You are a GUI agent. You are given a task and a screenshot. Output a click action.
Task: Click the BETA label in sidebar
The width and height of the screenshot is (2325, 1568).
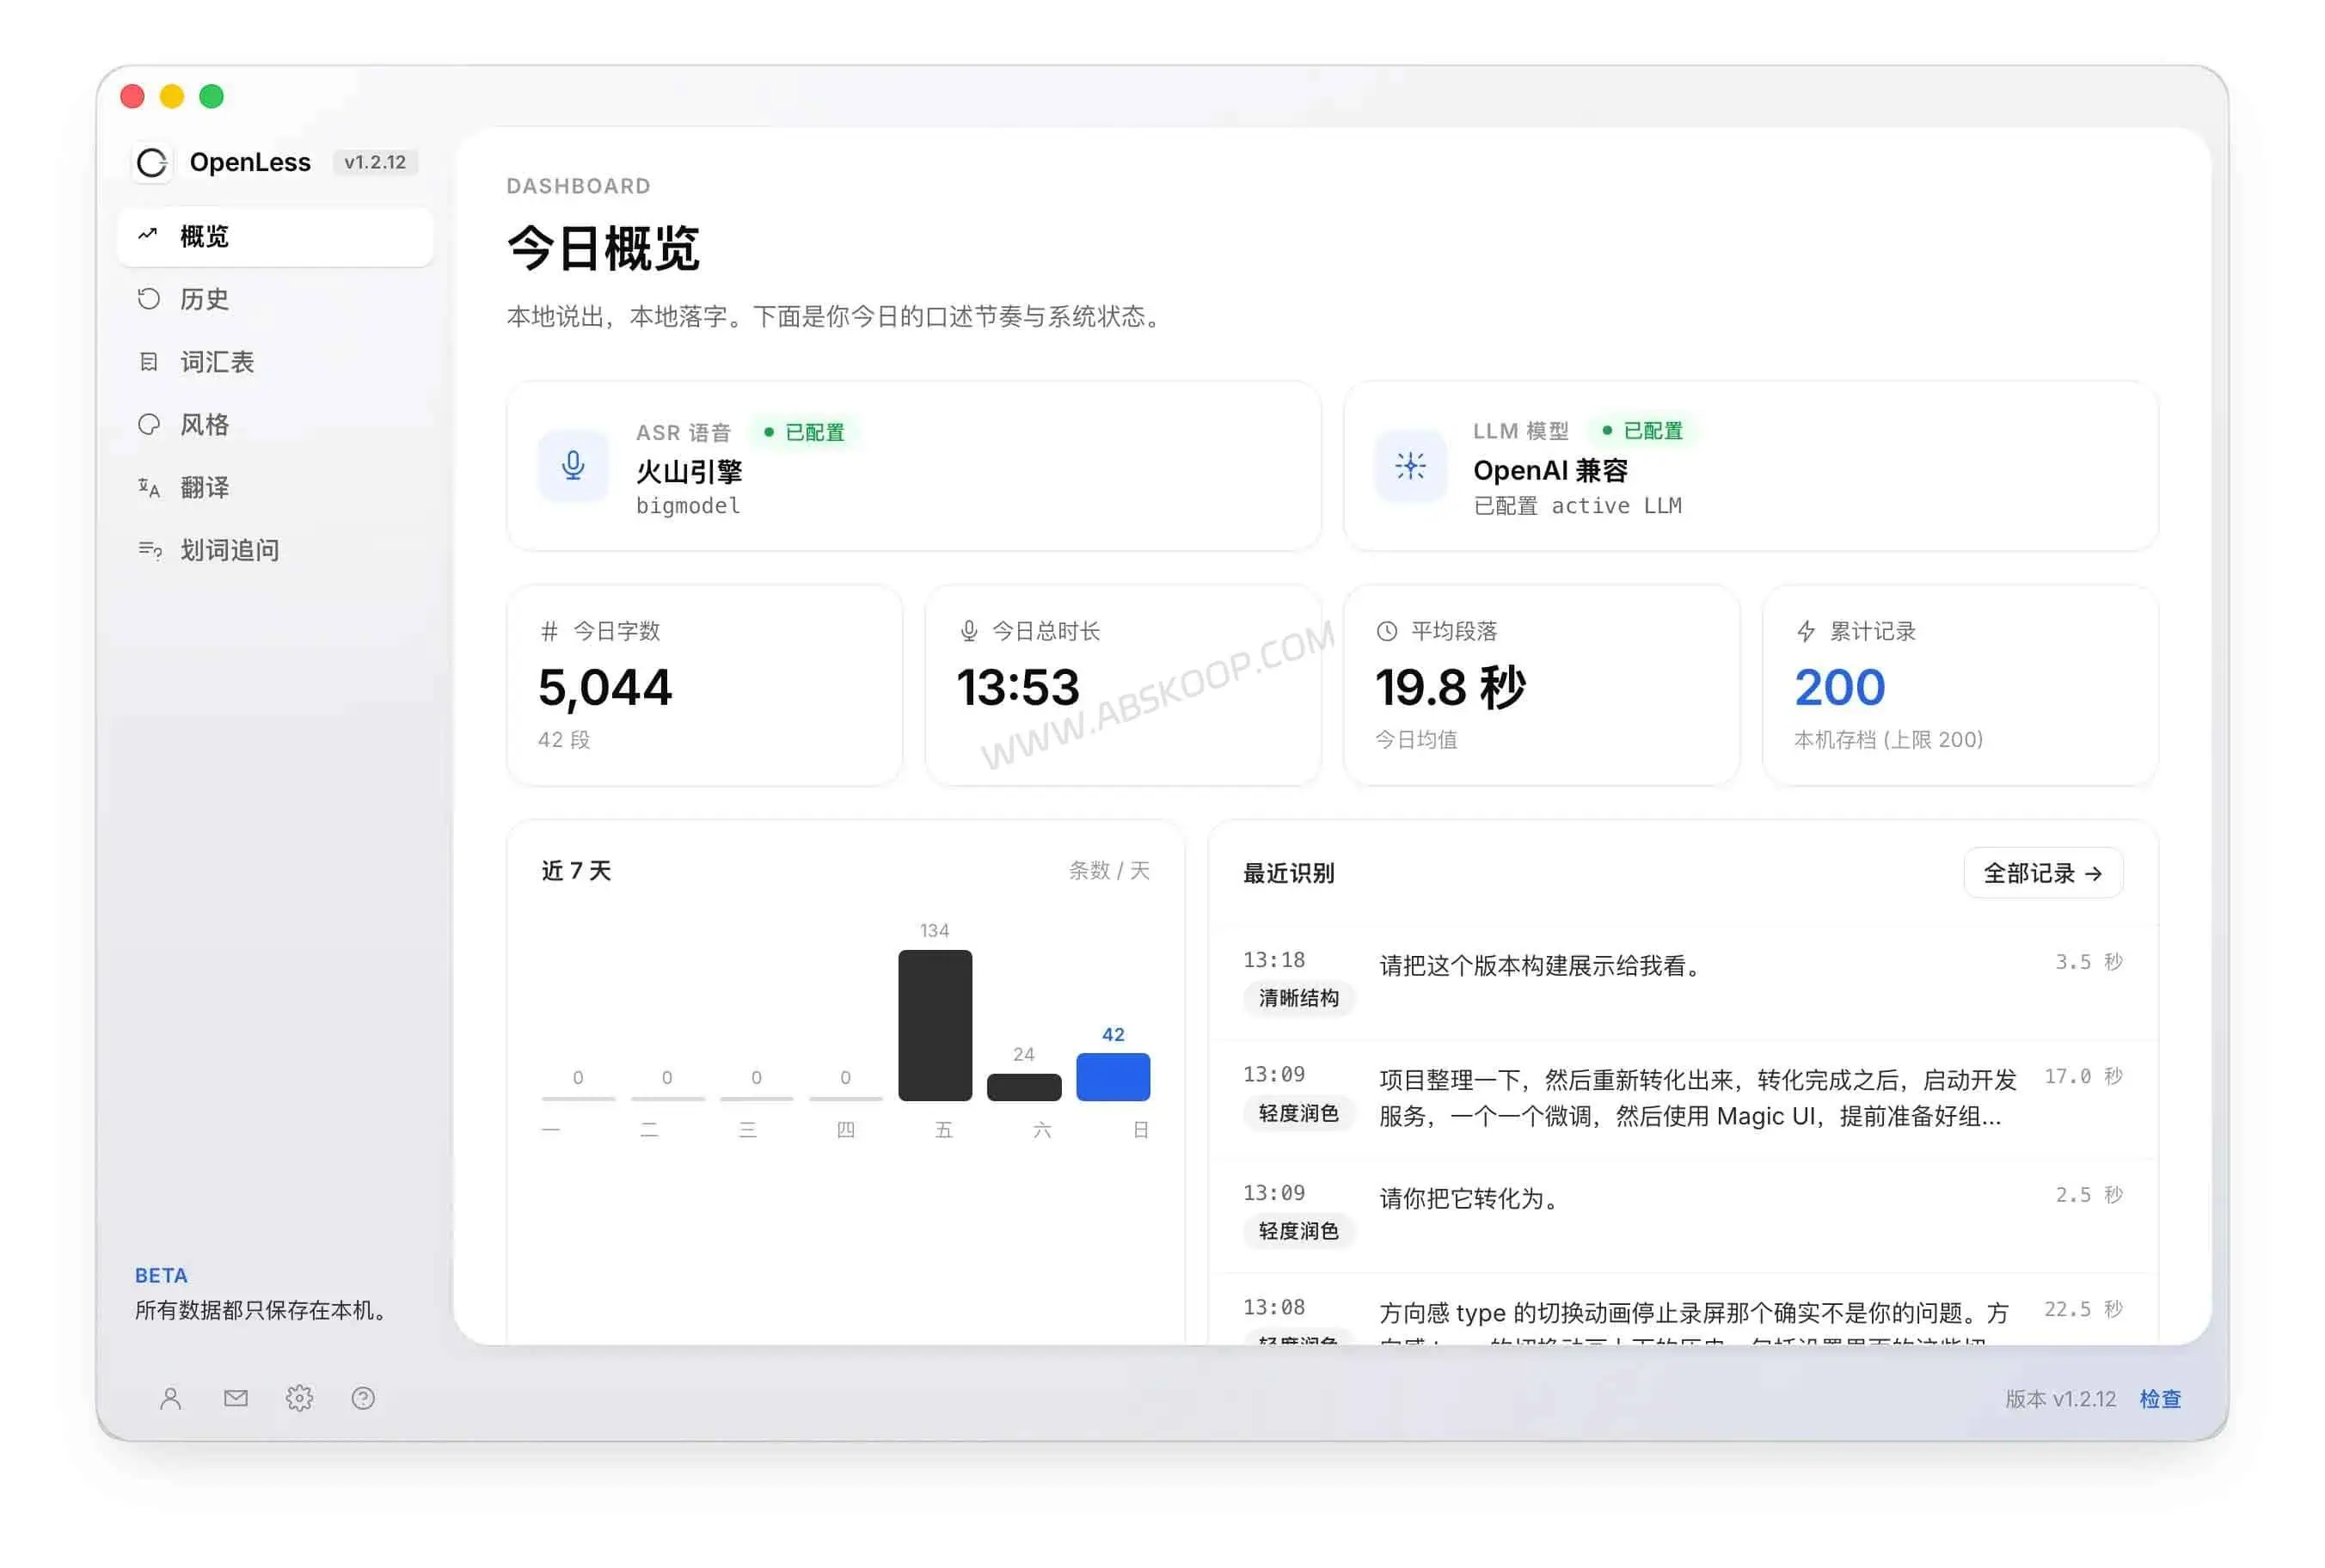coord(161,1275)
